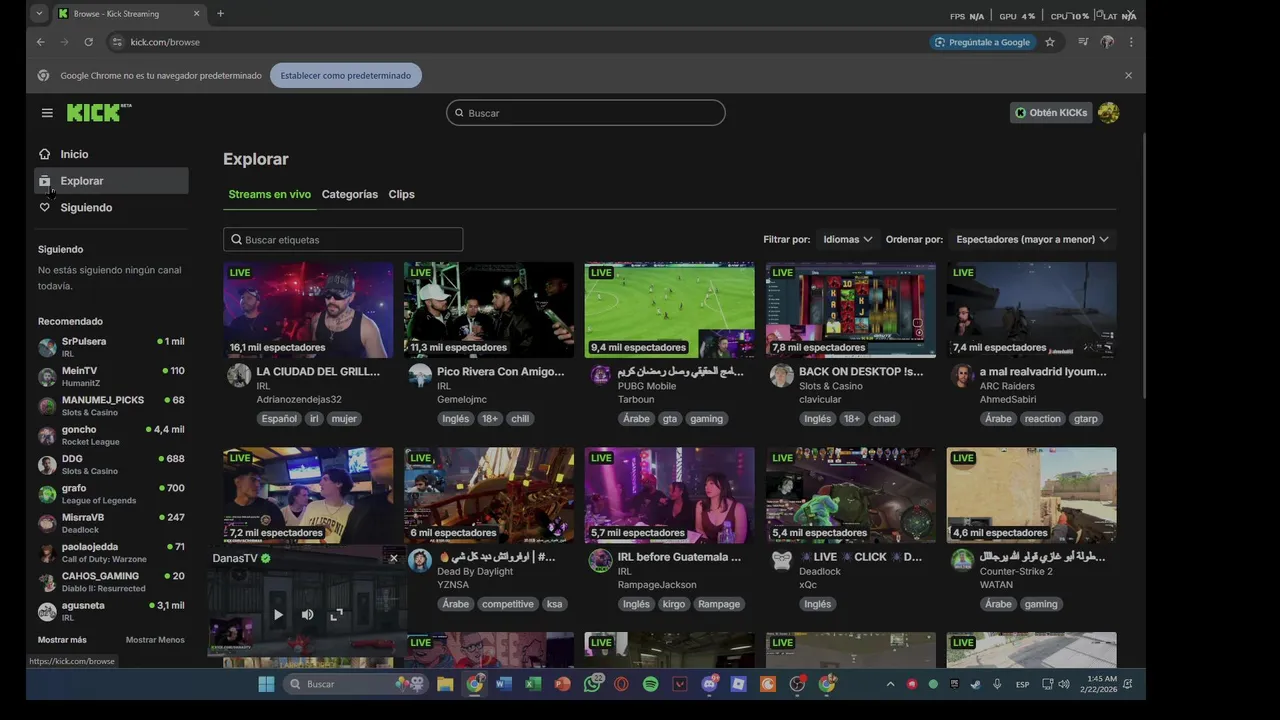
Task: Click Mostrar Menos in recommended list
Action: tap(155, 640)
